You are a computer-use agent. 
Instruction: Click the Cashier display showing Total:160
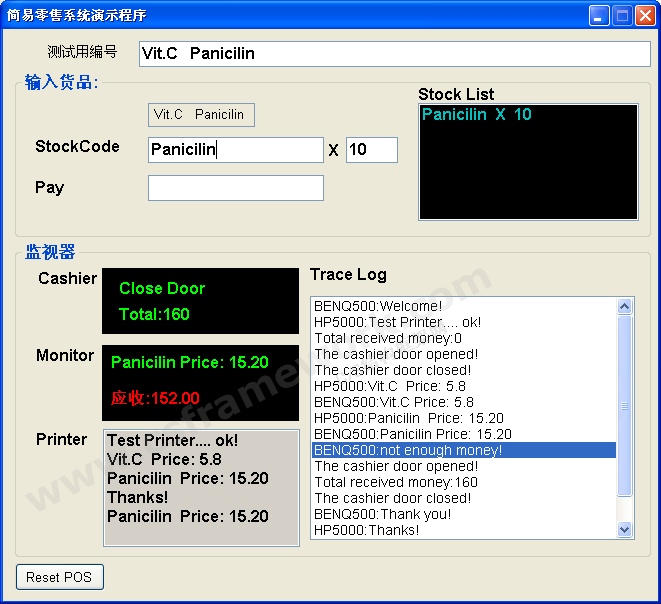point(200,301)
